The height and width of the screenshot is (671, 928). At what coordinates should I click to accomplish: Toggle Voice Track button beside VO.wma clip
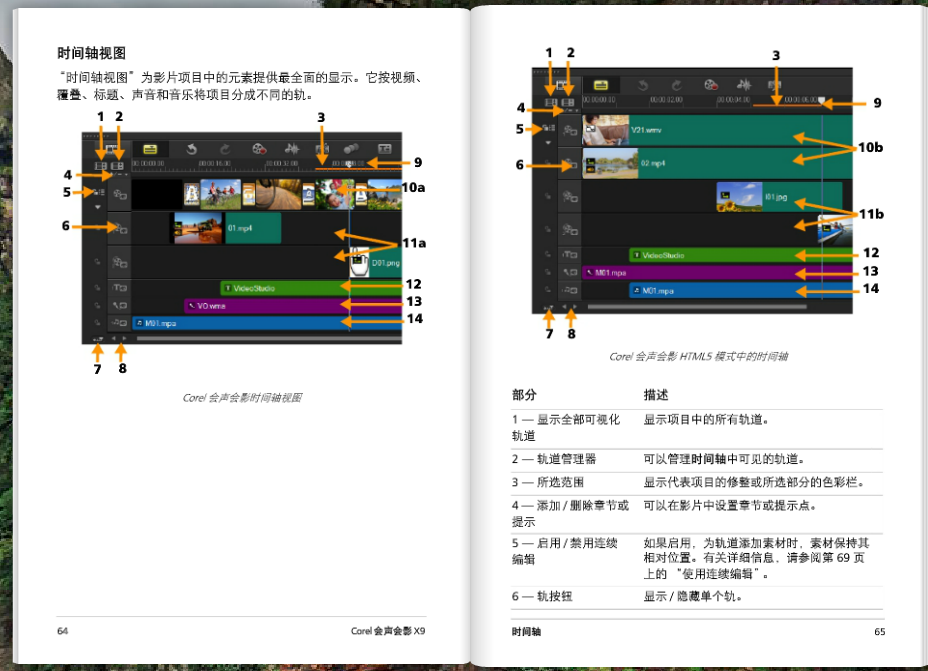tap(120, 305)
